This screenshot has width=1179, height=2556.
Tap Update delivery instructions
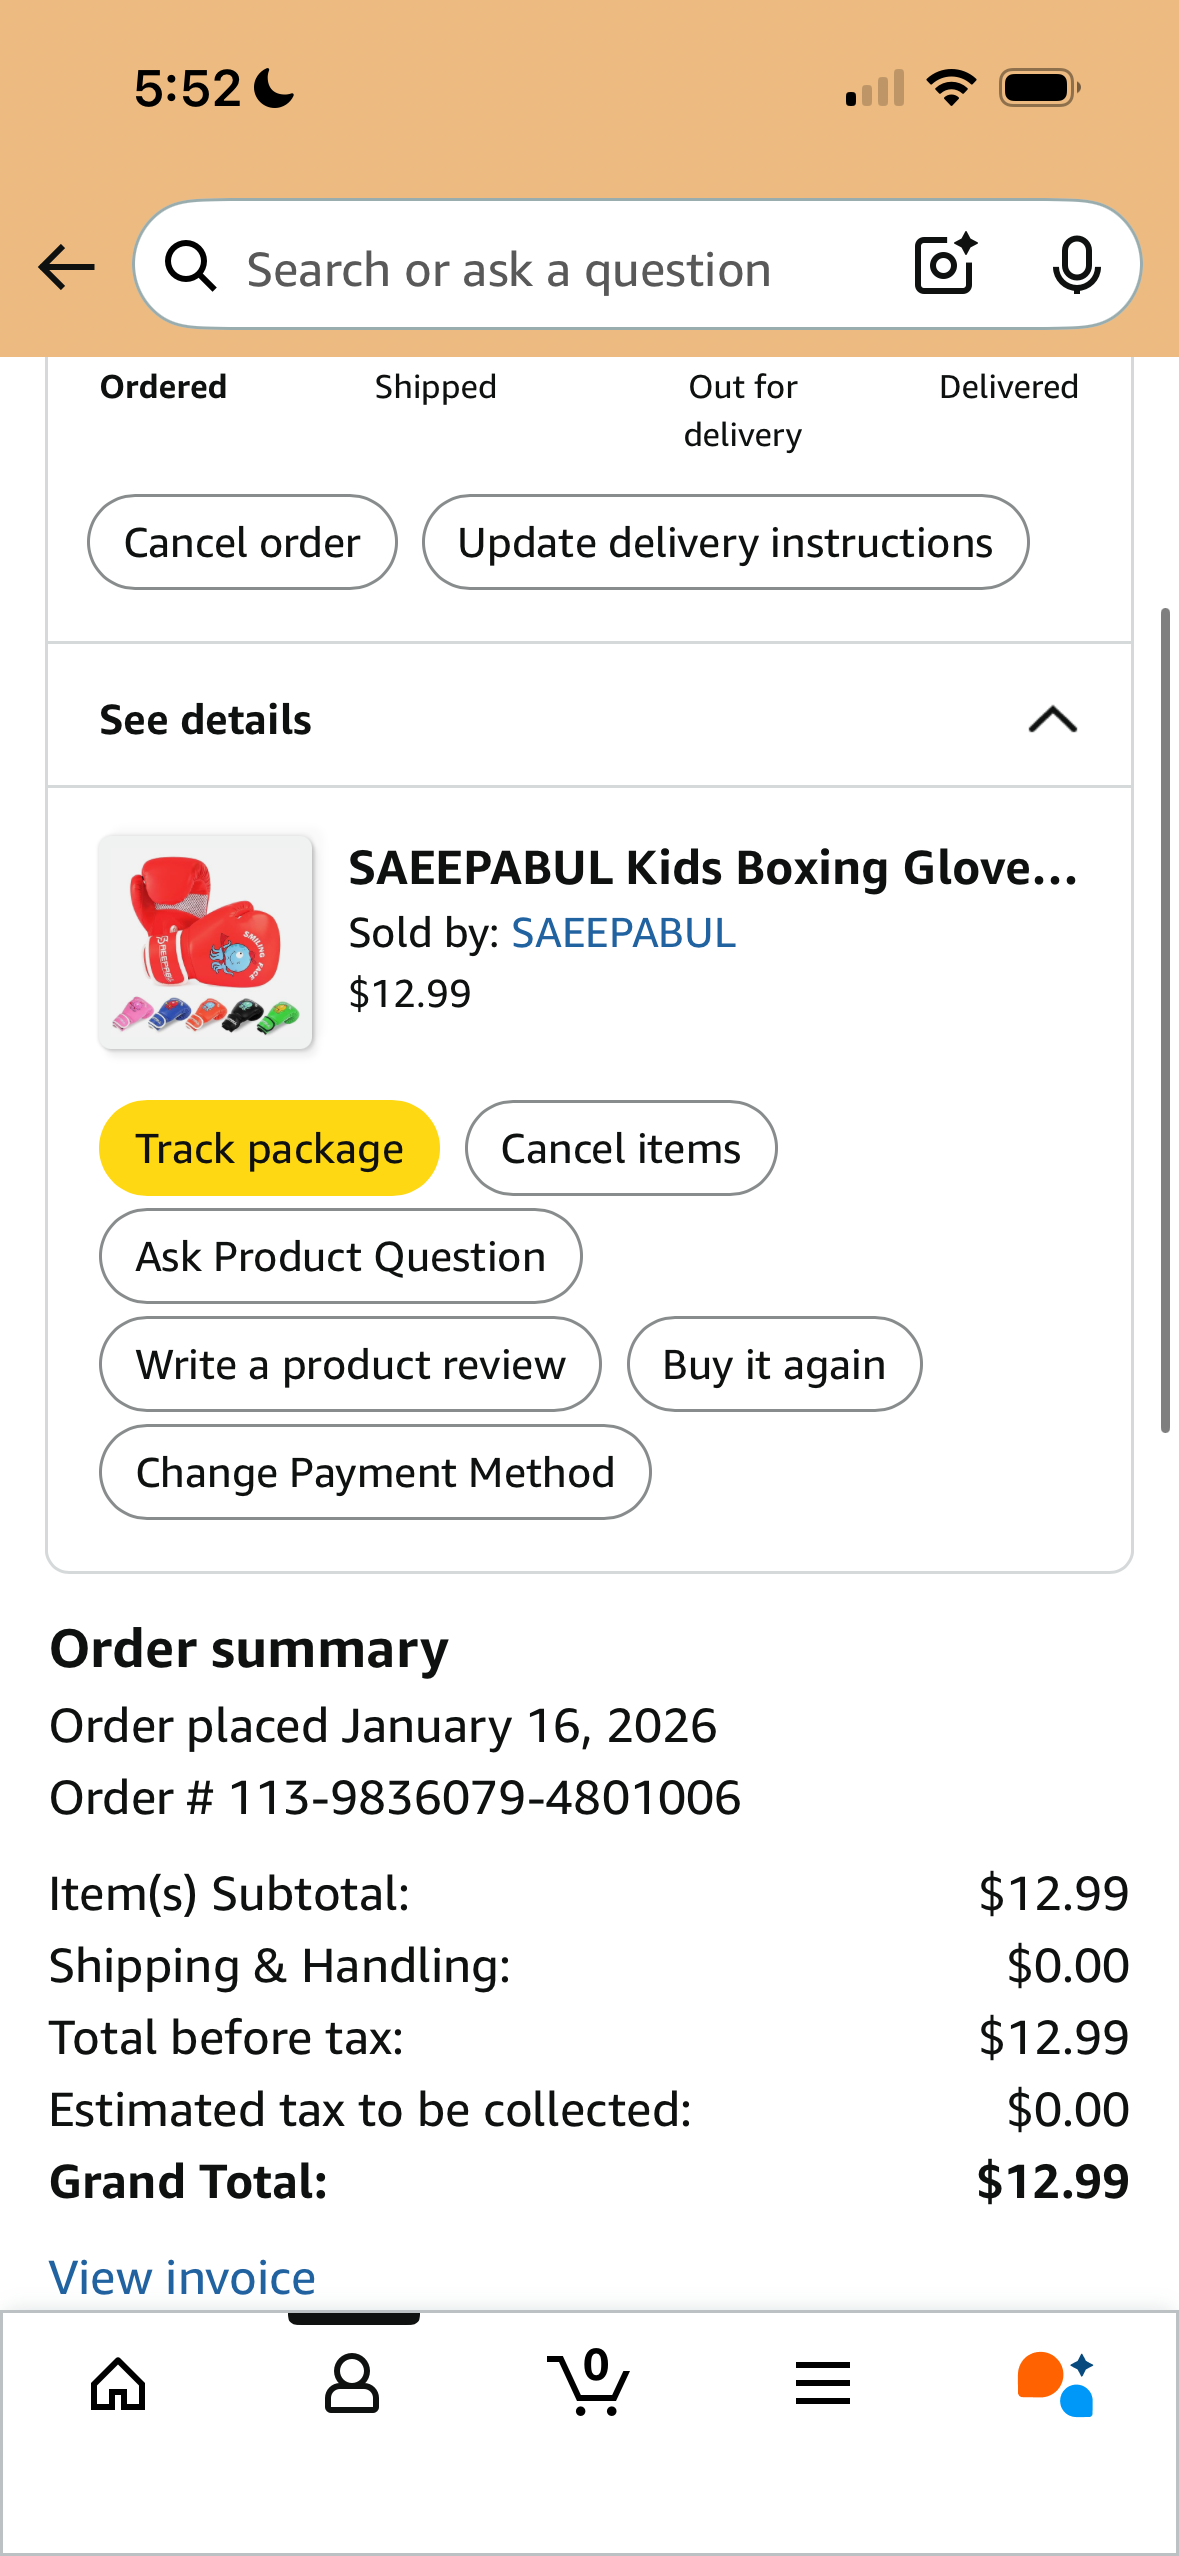725,543
